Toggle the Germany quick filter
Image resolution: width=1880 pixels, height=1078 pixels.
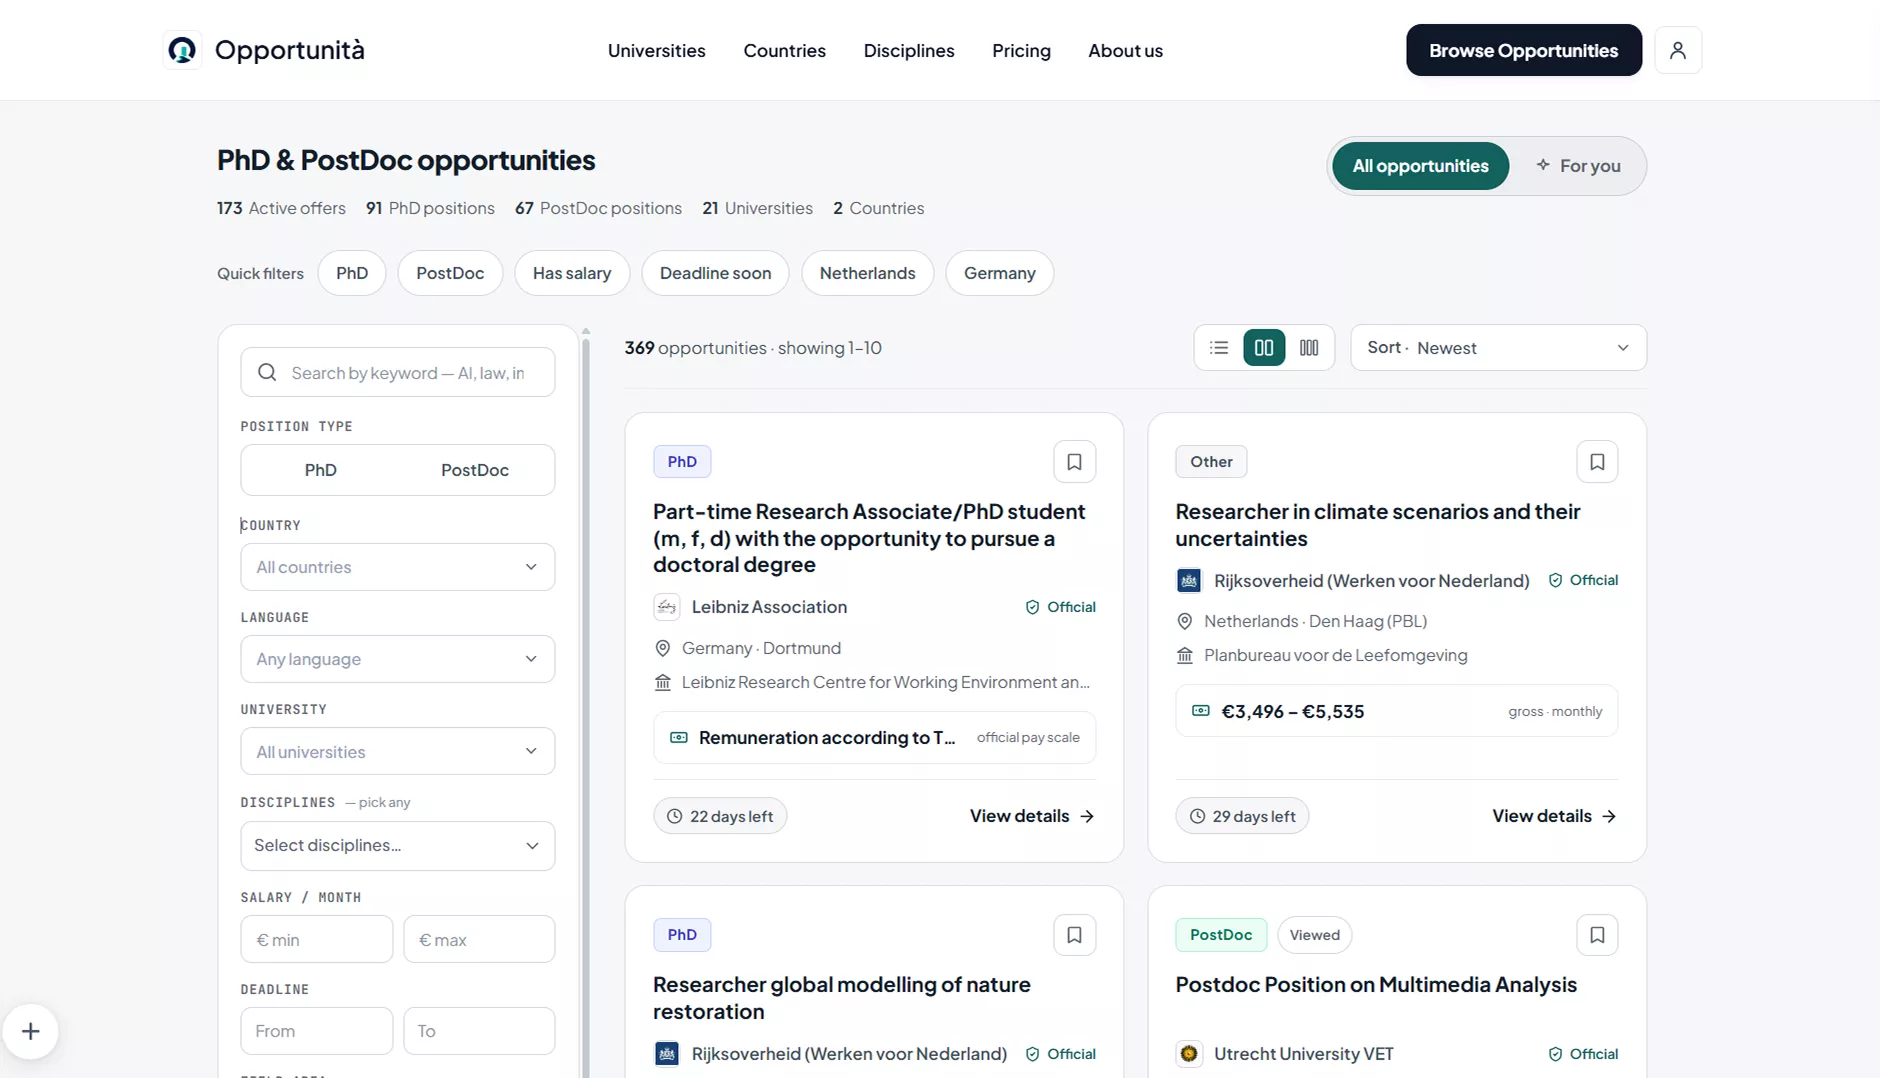[x=1000, y=273]
